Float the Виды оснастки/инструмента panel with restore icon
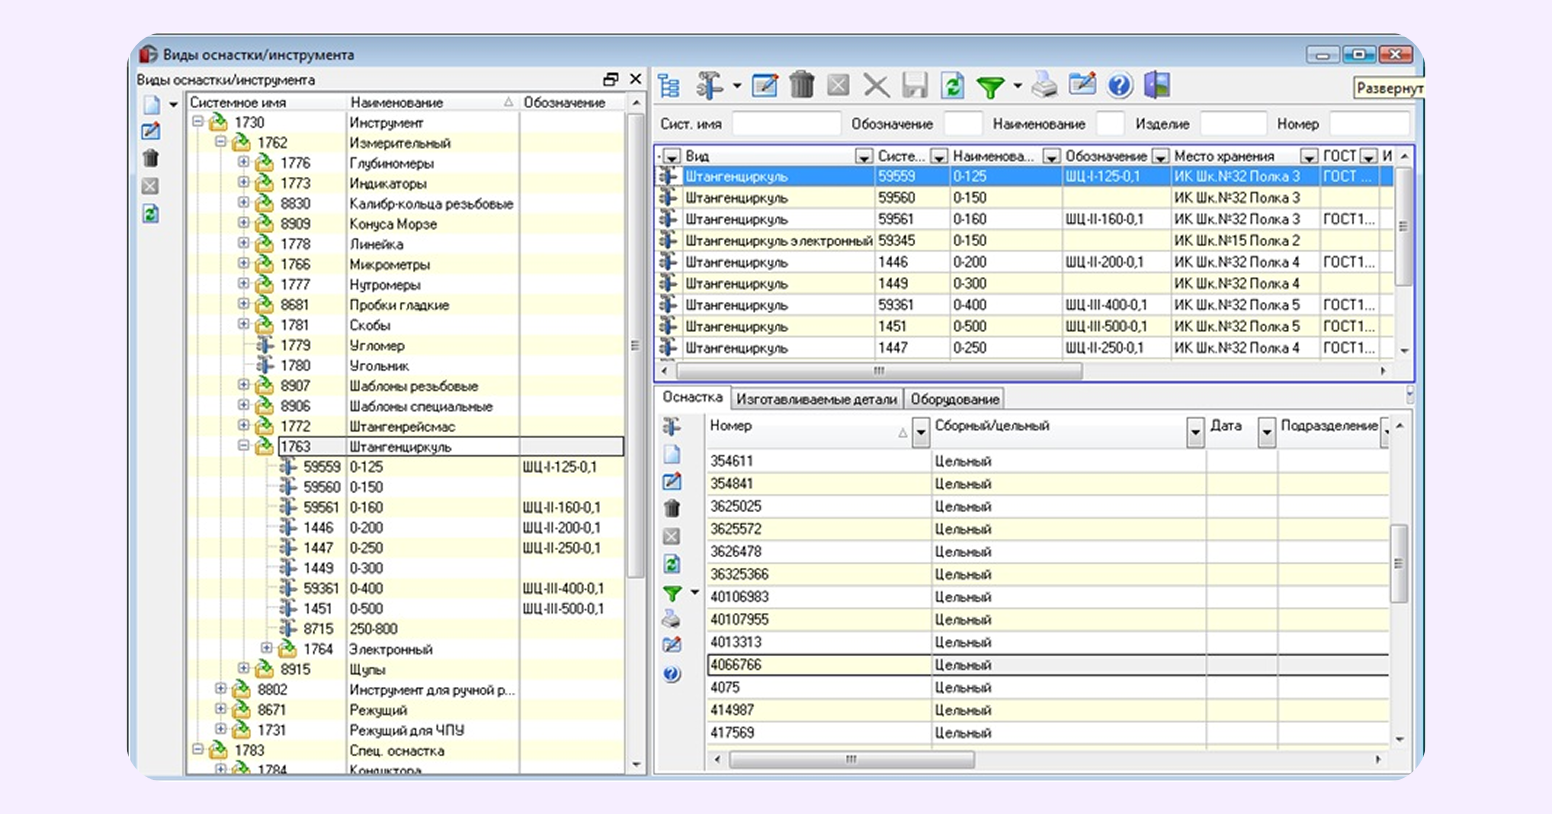 point(611,79)
